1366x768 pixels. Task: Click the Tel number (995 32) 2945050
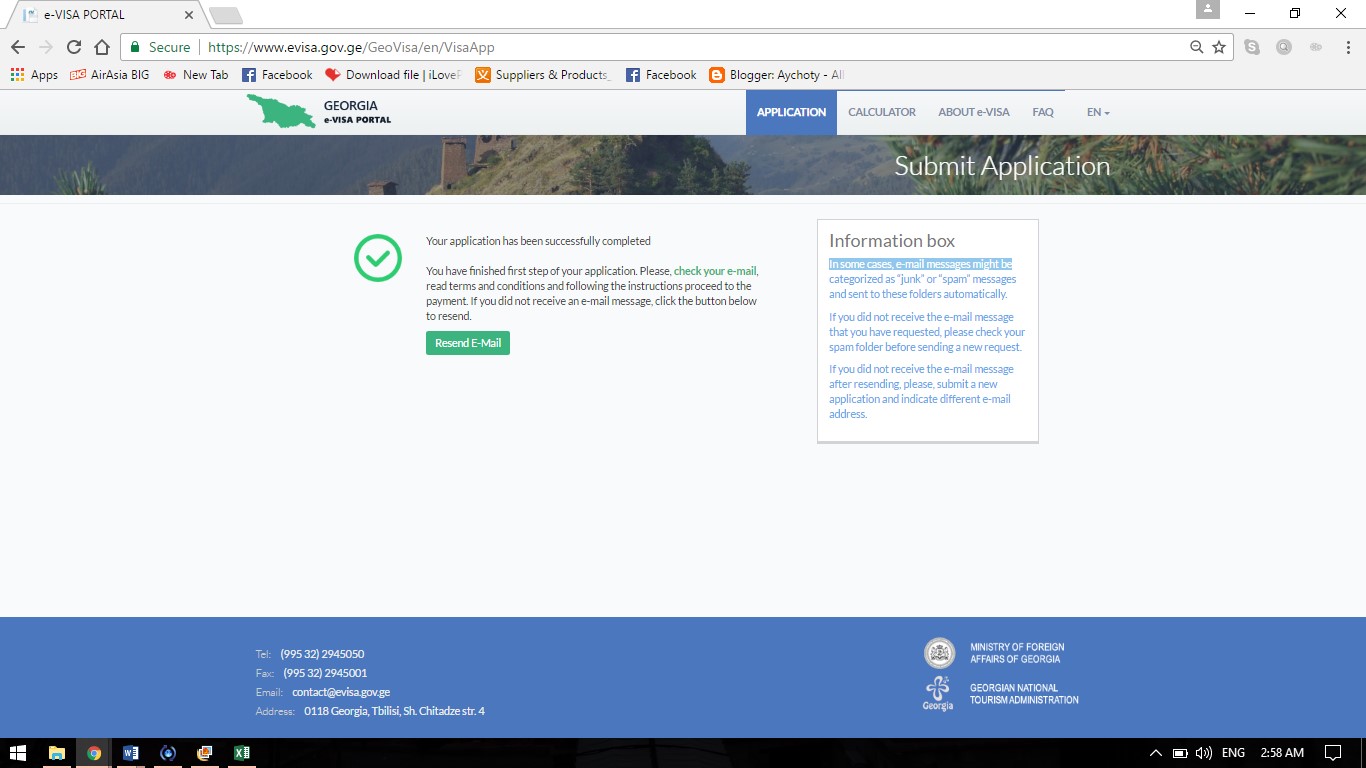coord(322,654)
